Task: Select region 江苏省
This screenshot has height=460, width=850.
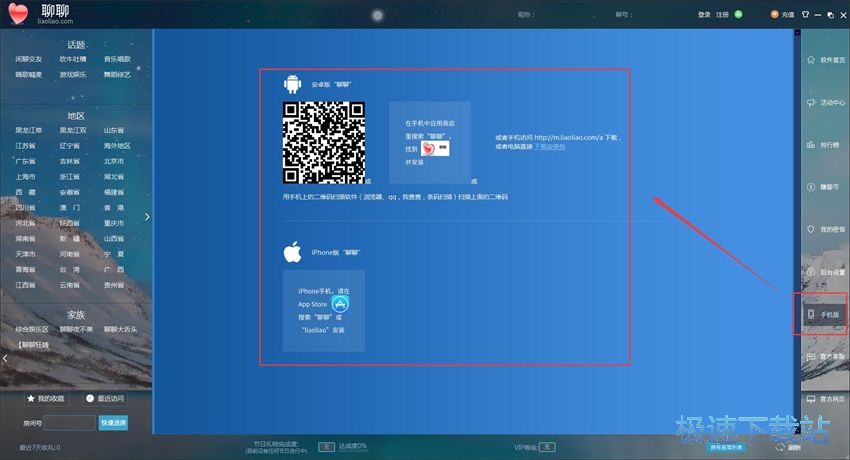Action: (x=25, y=146)
